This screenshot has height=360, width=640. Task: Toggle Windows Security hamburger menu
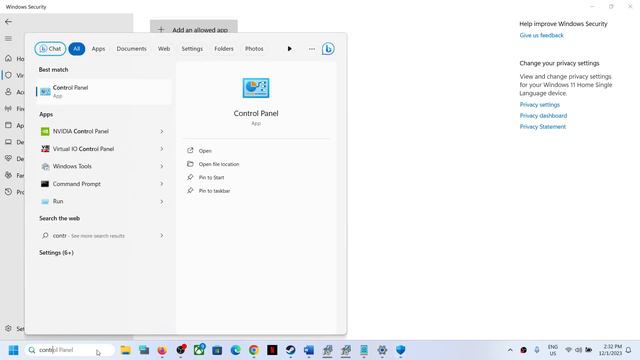(x=9, y=39)
